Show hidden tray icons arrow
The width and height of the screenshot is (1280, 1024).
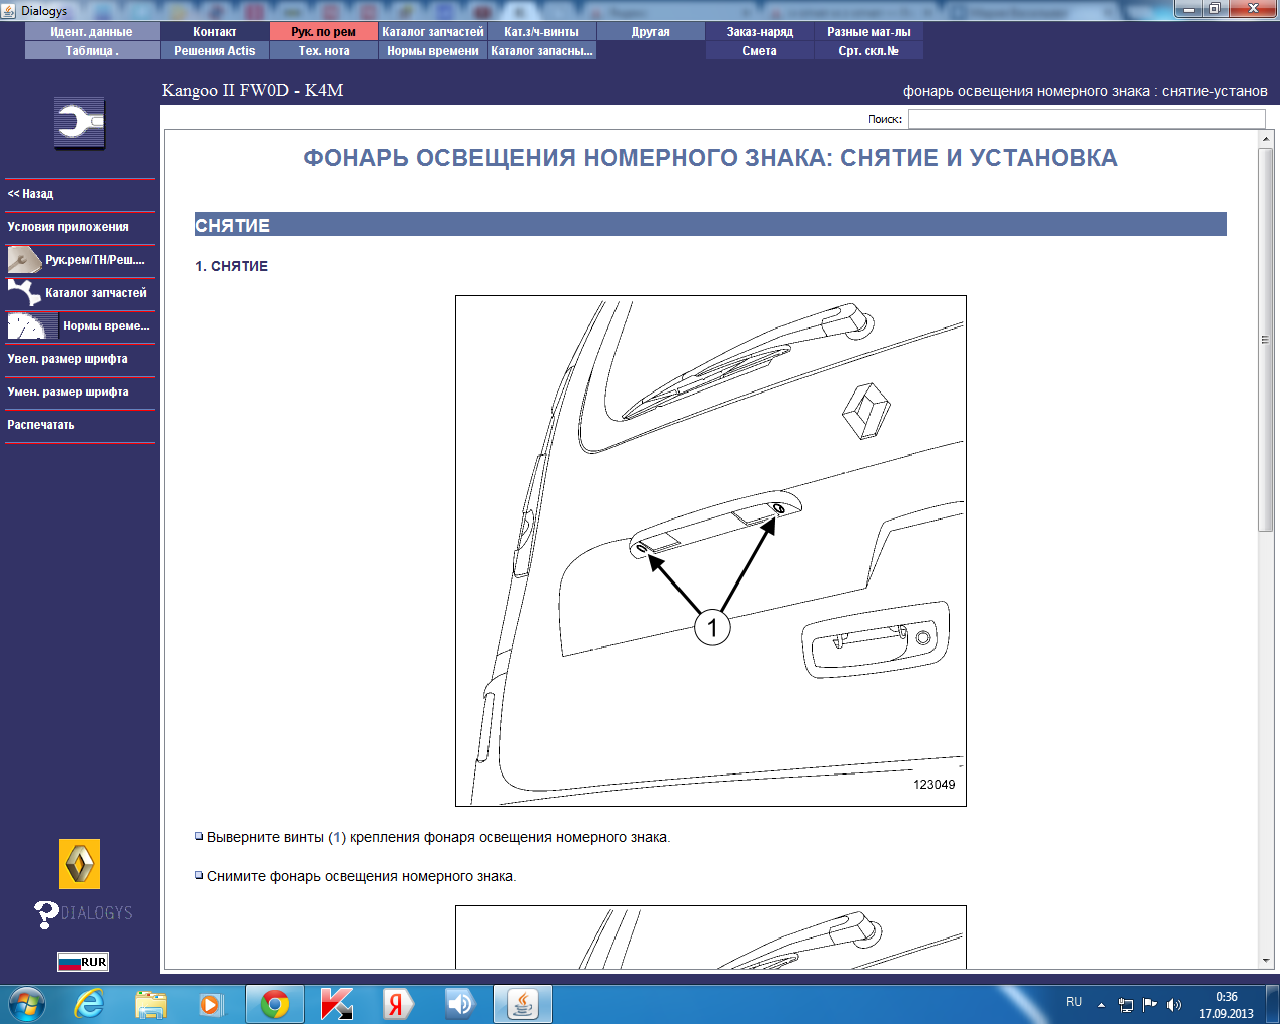coord(1101,1005)
